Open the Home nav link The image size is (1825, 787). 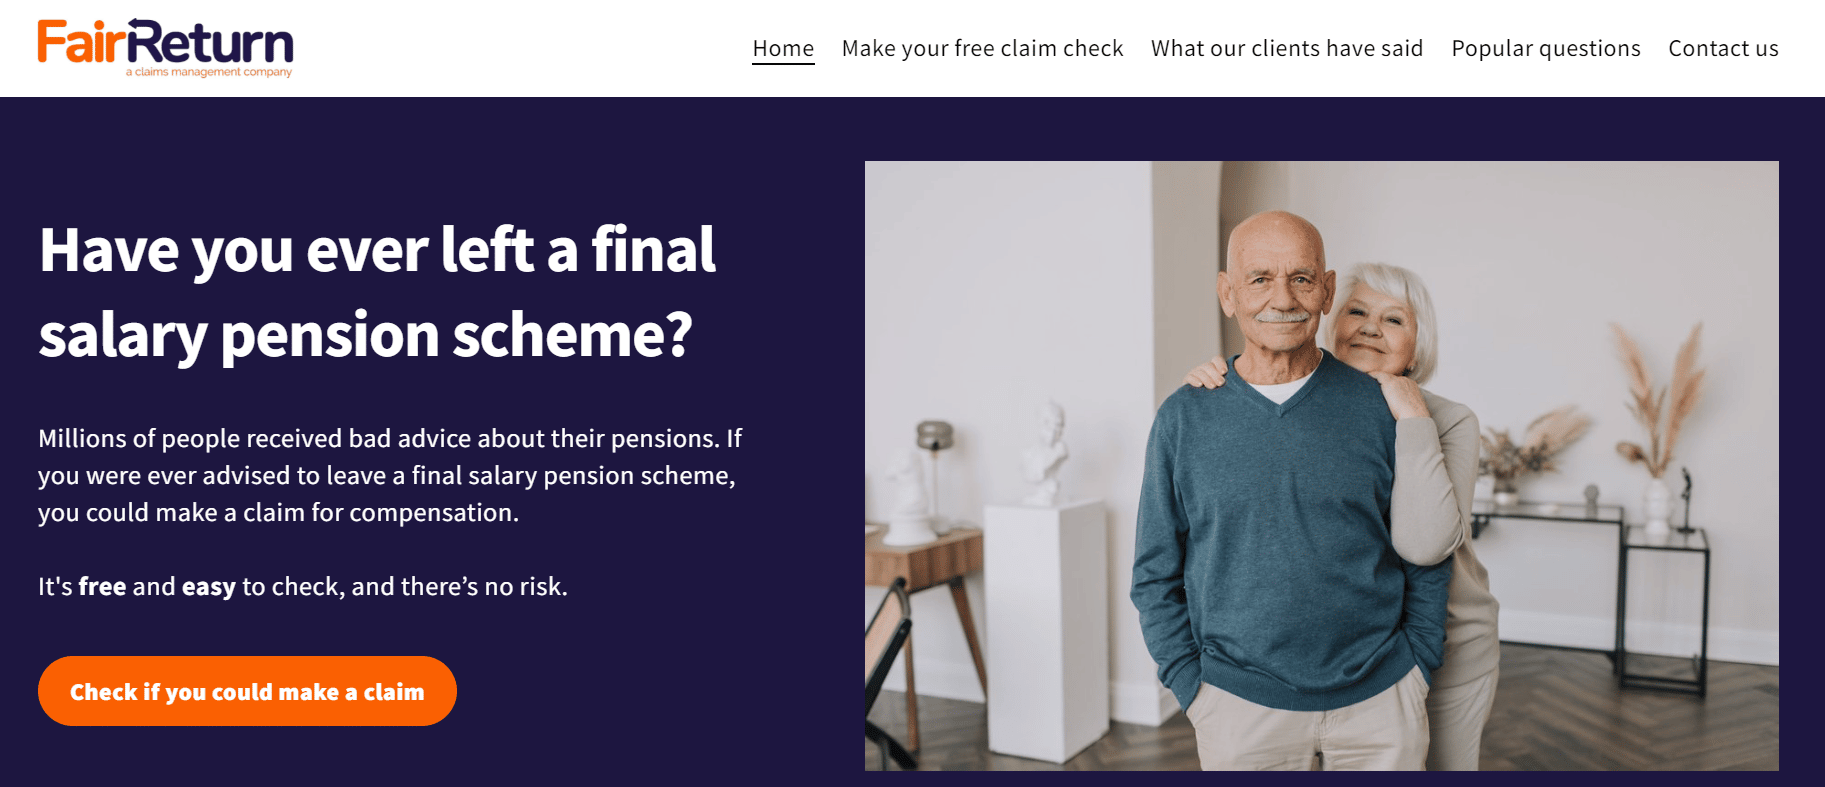point(783,48)
